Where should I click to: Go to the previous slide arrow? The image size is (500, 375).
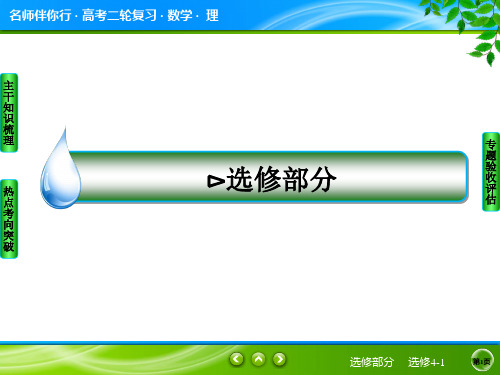[x=237, y=359]
